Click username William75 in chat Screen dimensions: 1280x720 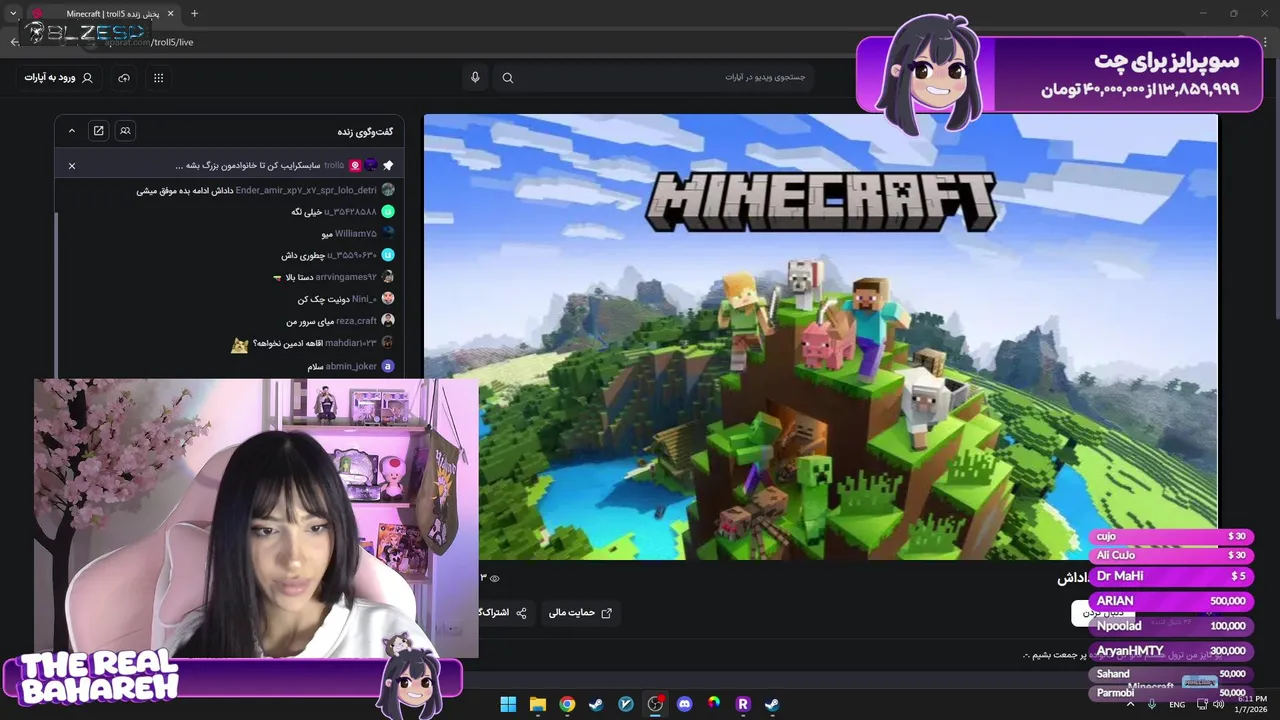click(356, 234)
